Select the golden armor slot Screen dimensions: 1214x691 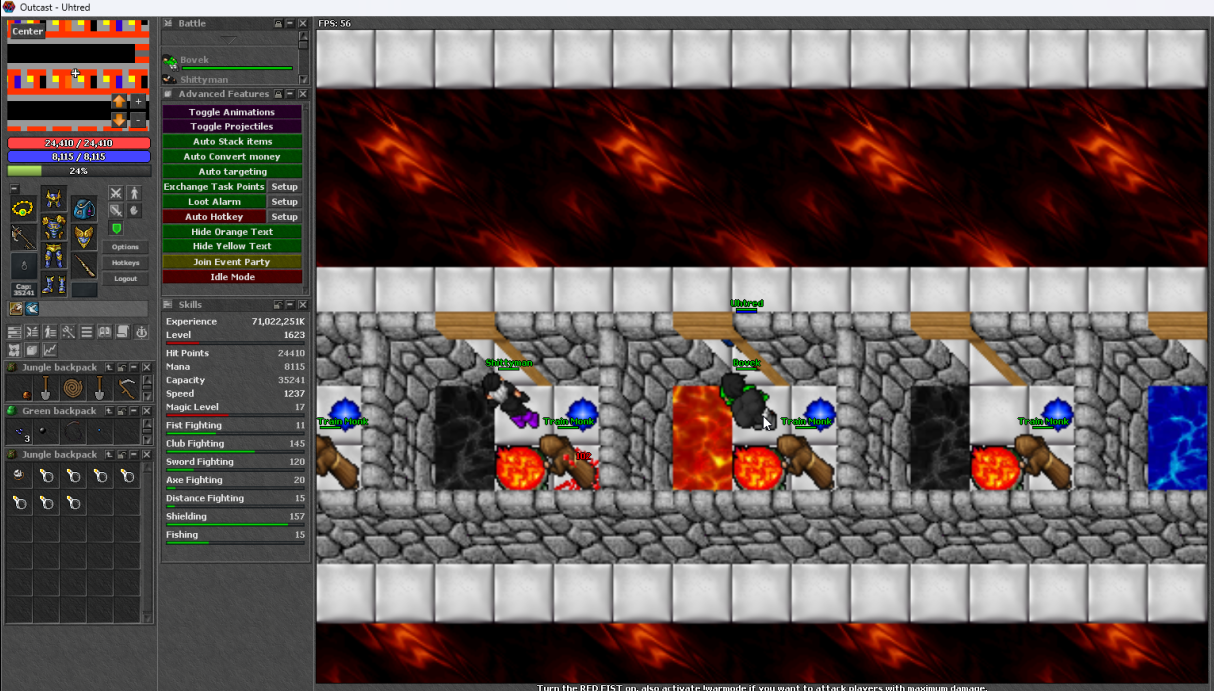coord(54,228)
